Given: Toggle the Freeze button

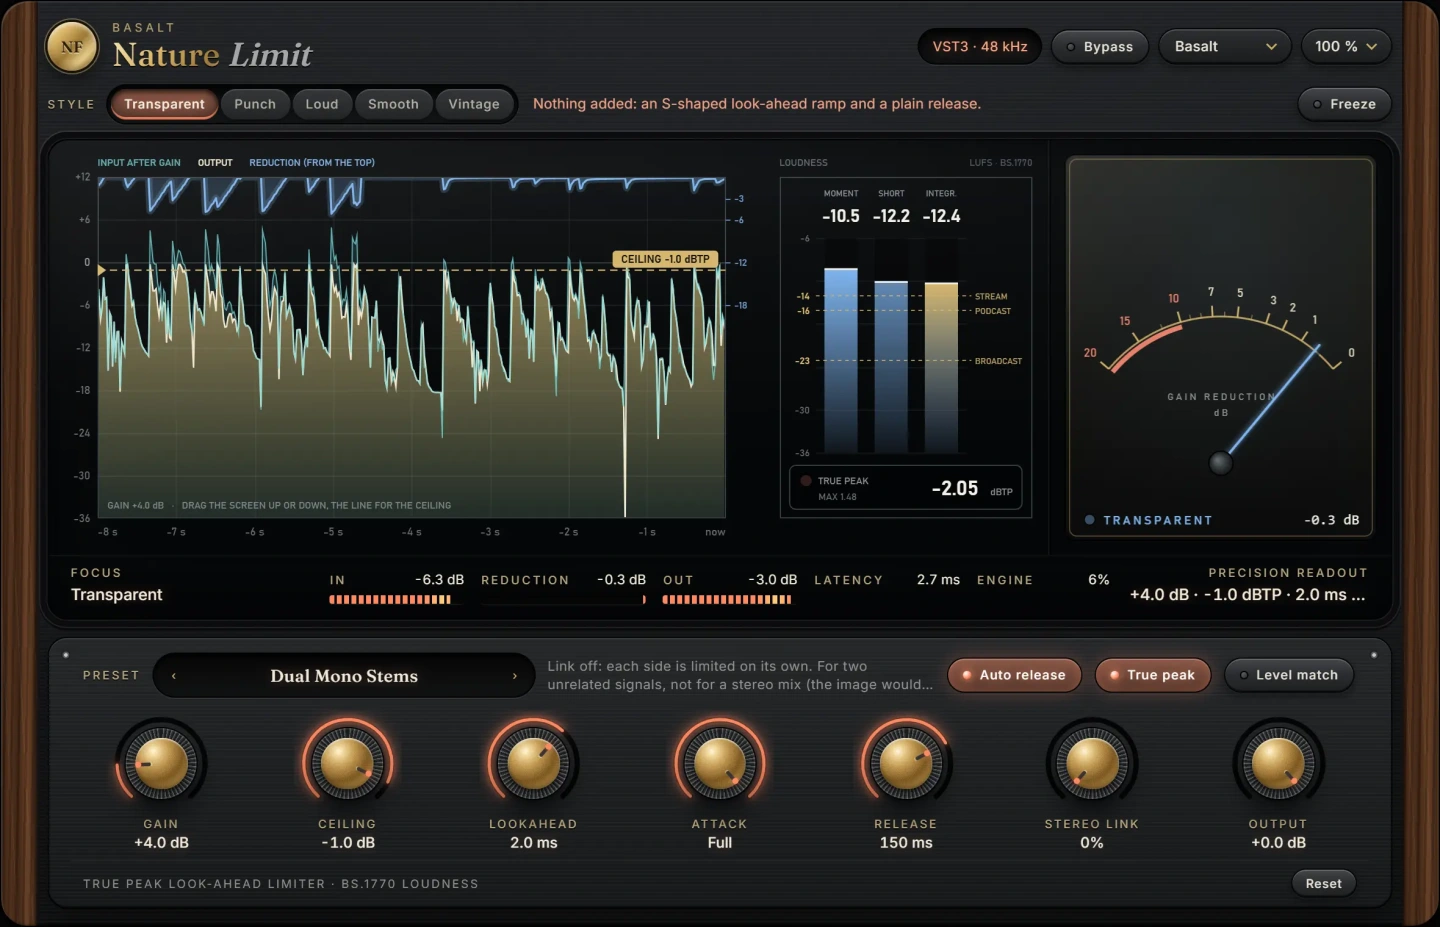Looking at the screenshot, I should pos(1344,104).
